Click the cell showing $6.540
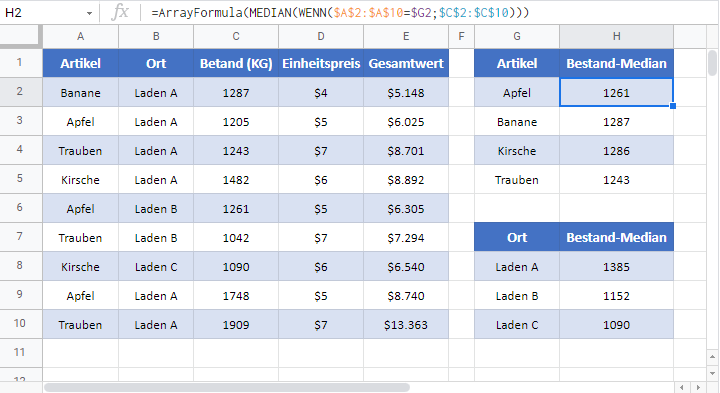The image size is (720, 393). coord(406,267)
